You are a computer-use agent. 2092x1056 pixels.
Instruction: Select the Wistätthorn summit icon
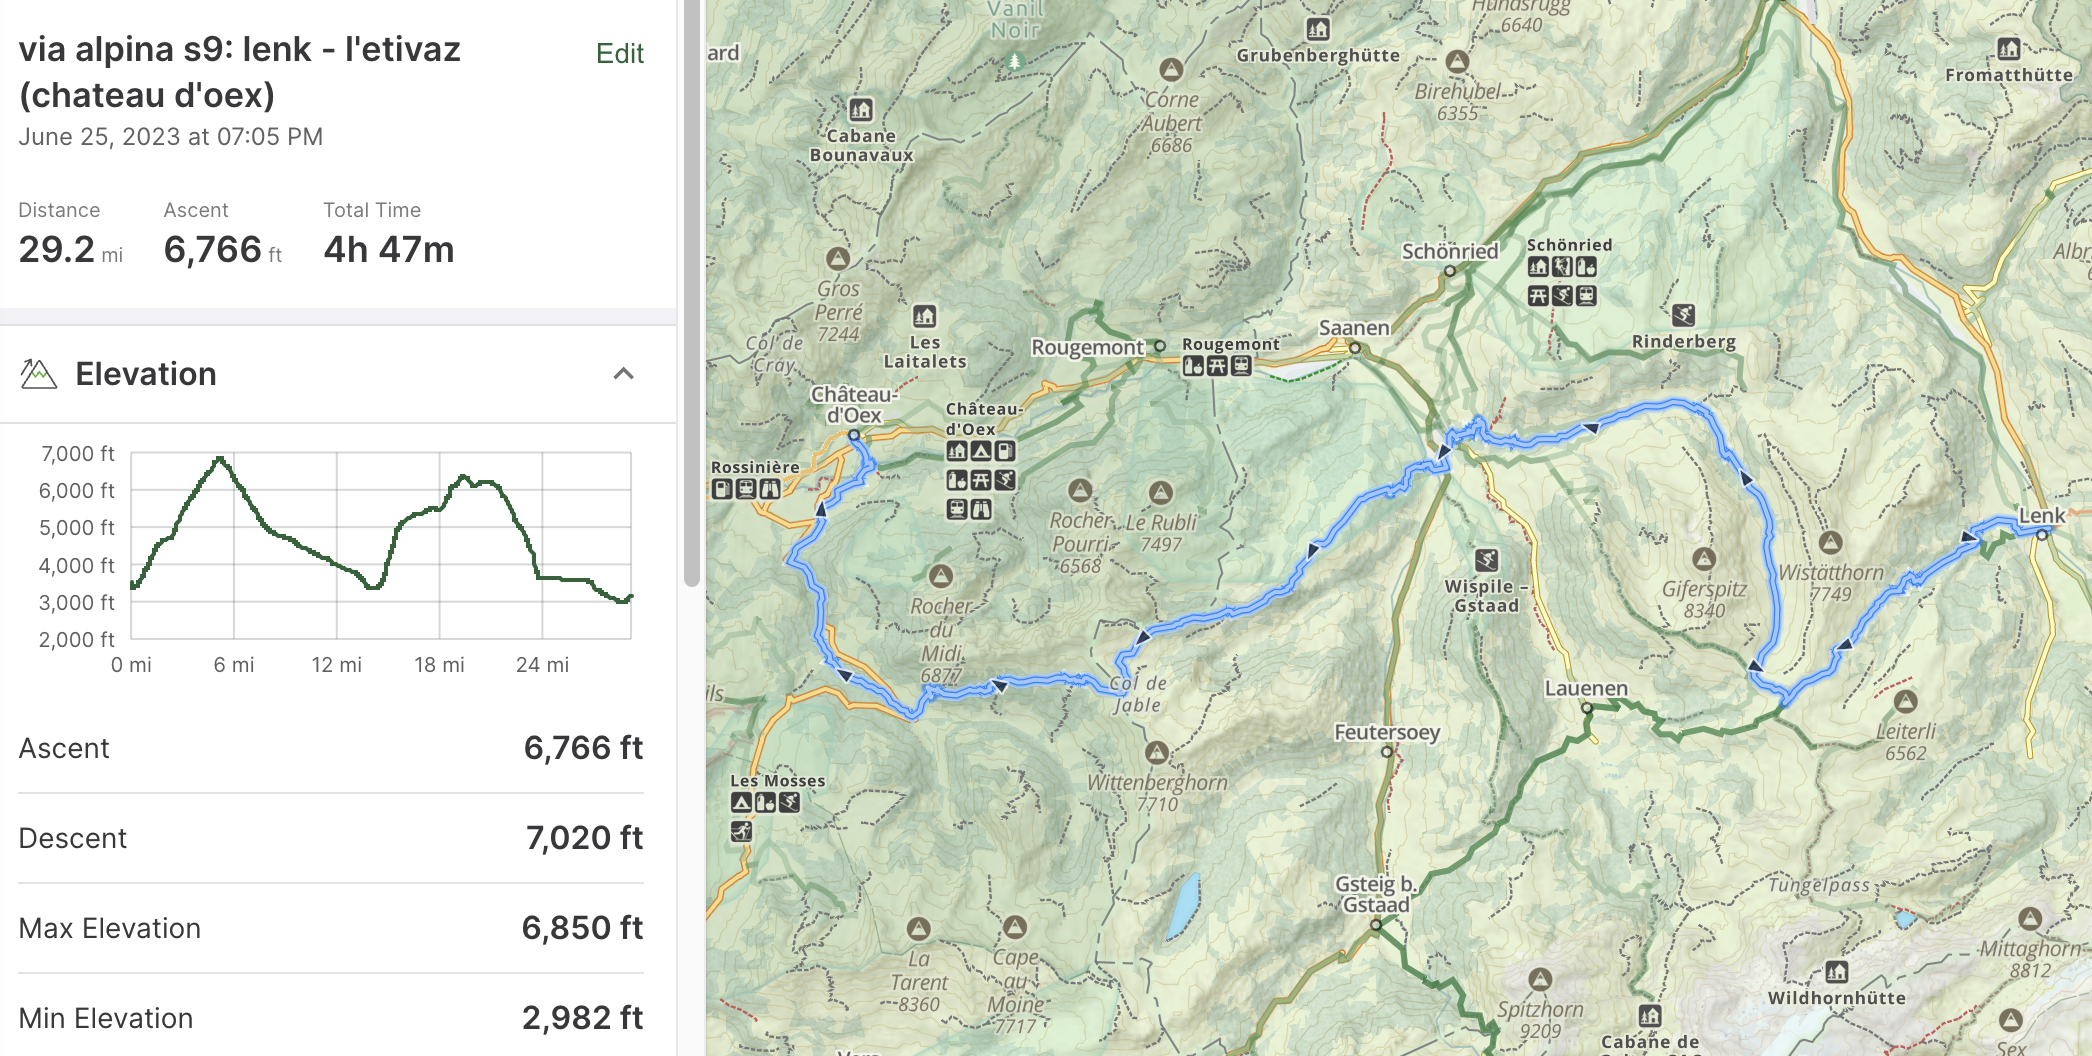pos(1830,542)
